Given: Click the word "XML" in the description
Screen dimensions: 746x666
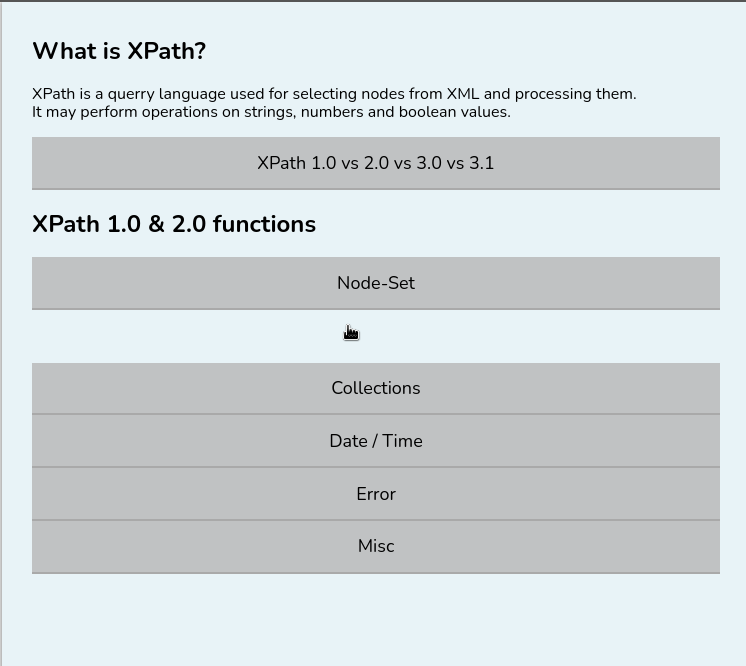Looking at the screenshot, I should pyautogui.click(x=463, y=94).
